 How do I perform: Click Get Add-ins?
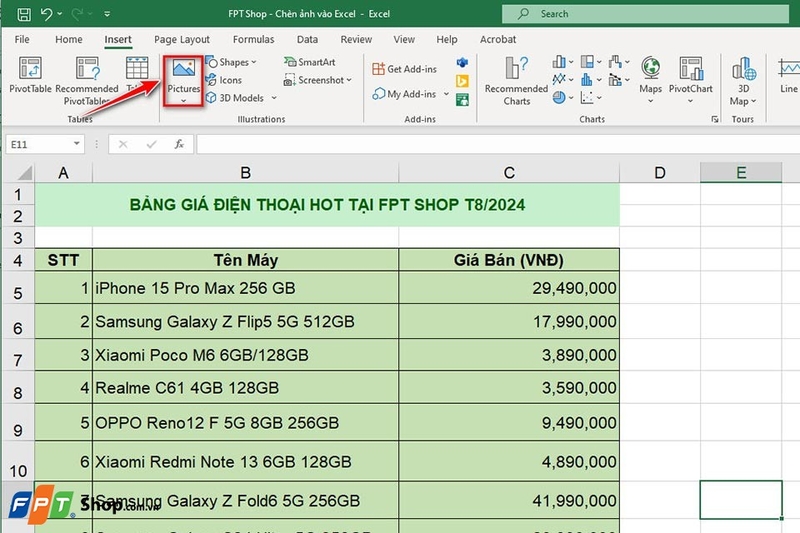[405, 69]
